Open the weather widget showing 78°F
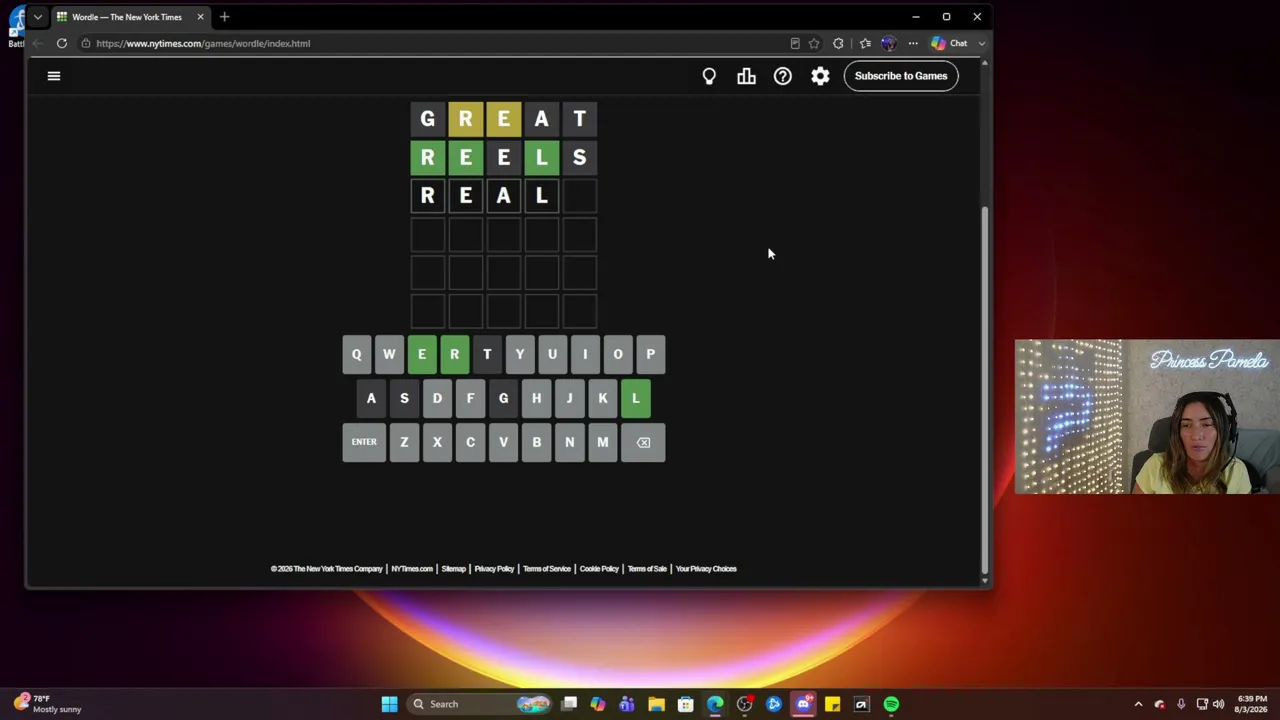Image resolution: width=1280 pixels, height=720 pixels. (48, 704)
